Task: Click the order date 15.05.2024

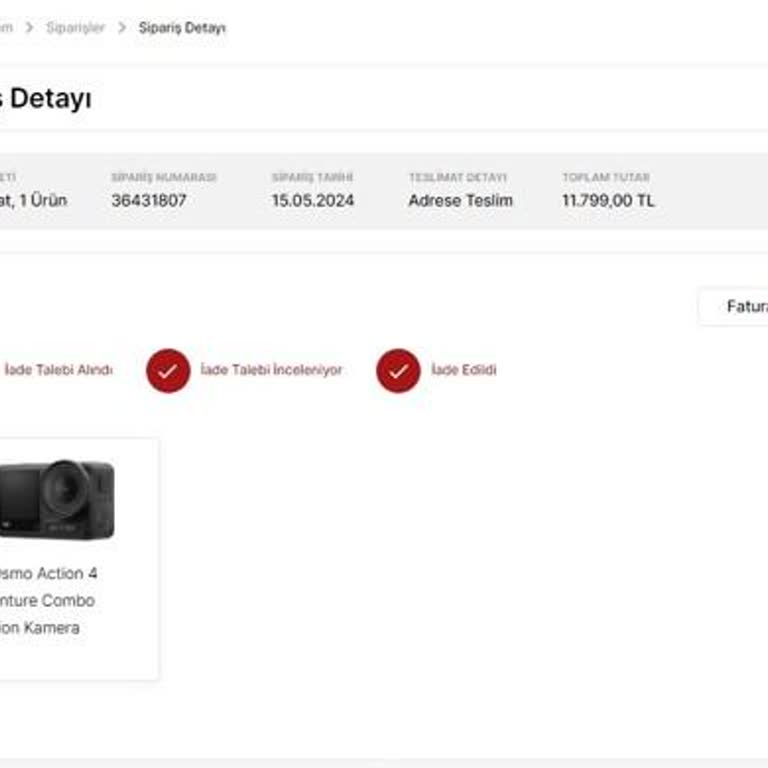Action: tap(312, 200)
